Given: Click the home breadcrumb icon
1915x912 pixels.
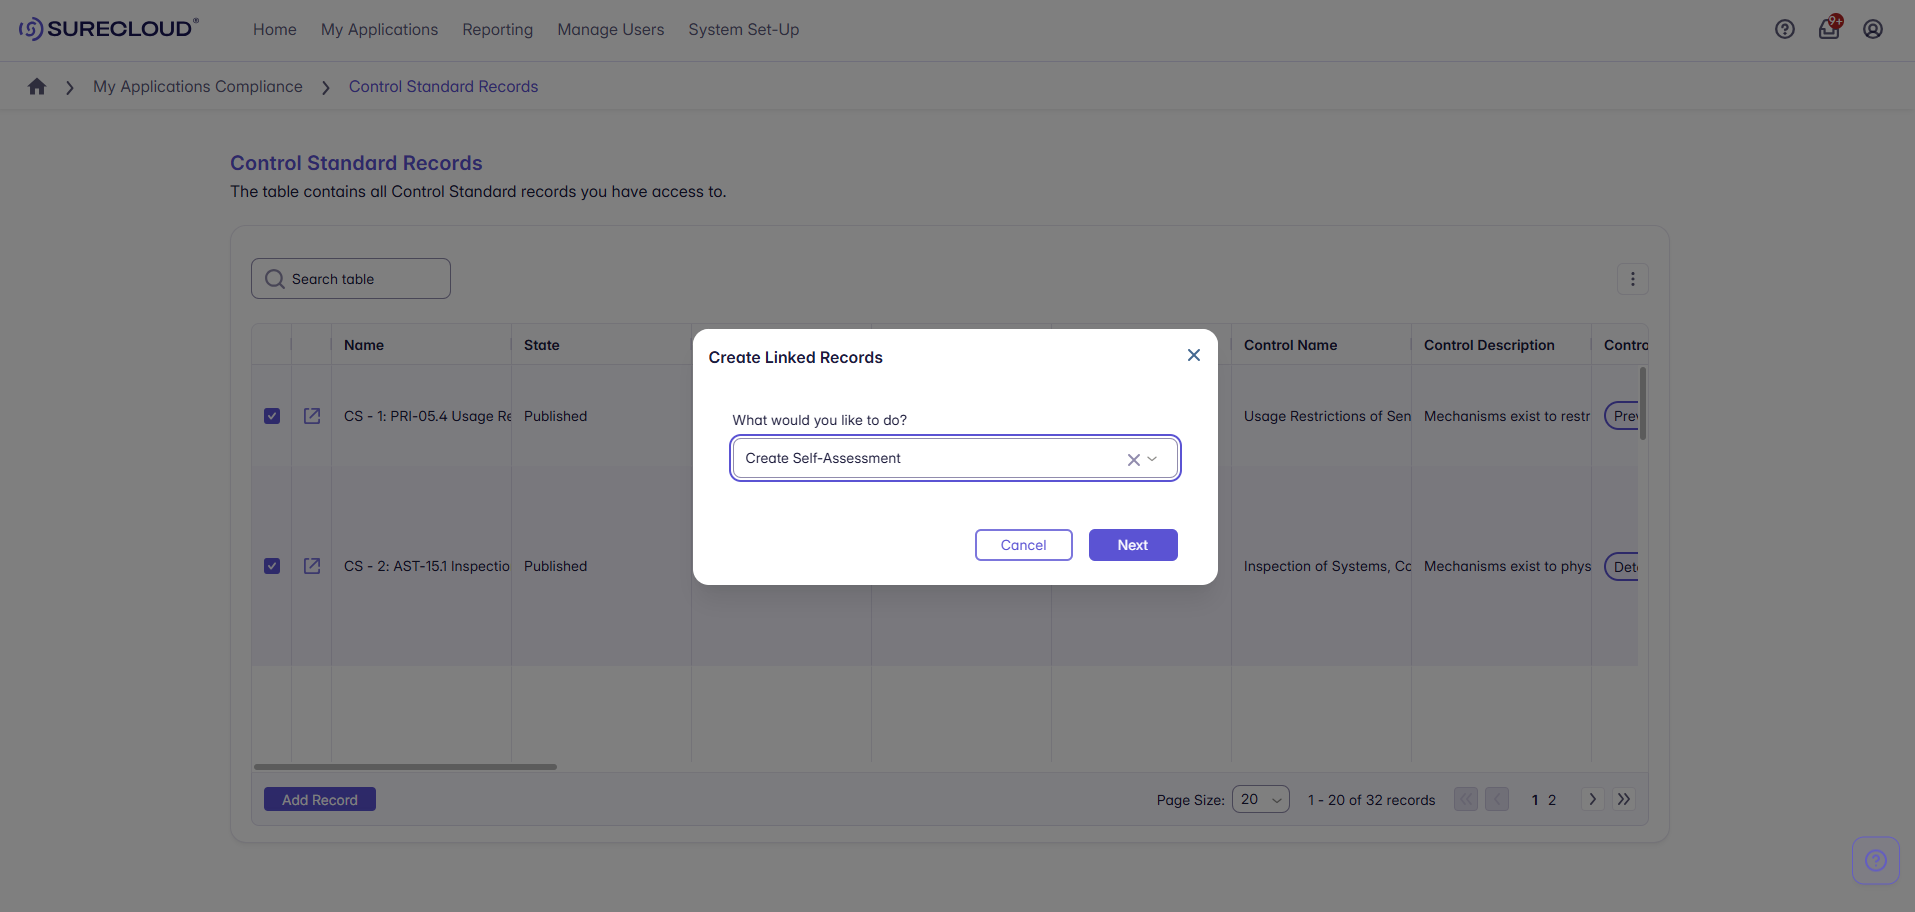Looking at the screenshot, I should [x=37, y=87].
